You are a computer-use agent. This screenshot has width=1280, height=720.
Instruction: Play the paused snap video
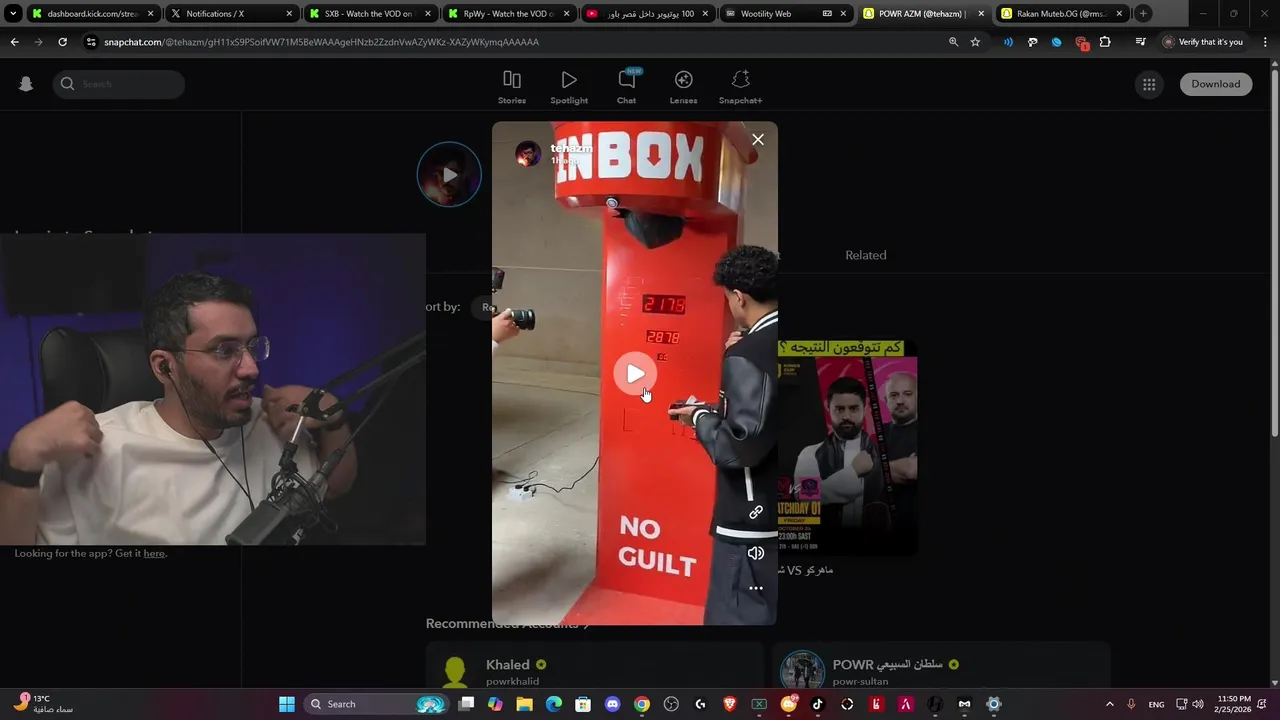click(x=635, y=374)
